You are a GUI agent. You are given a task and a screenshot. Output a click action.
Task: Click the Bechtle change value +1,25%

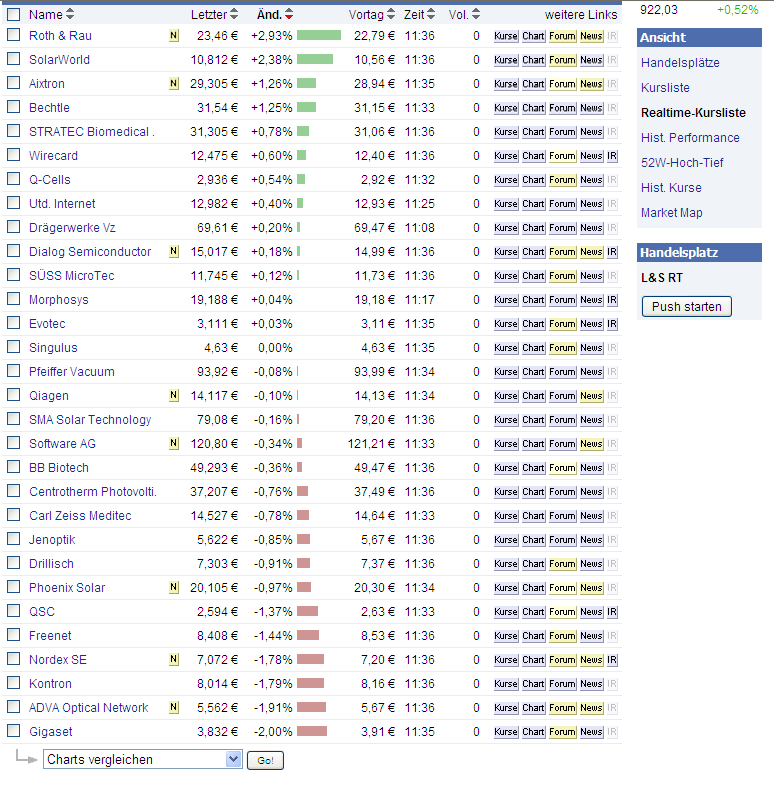[x=271, y=108]
